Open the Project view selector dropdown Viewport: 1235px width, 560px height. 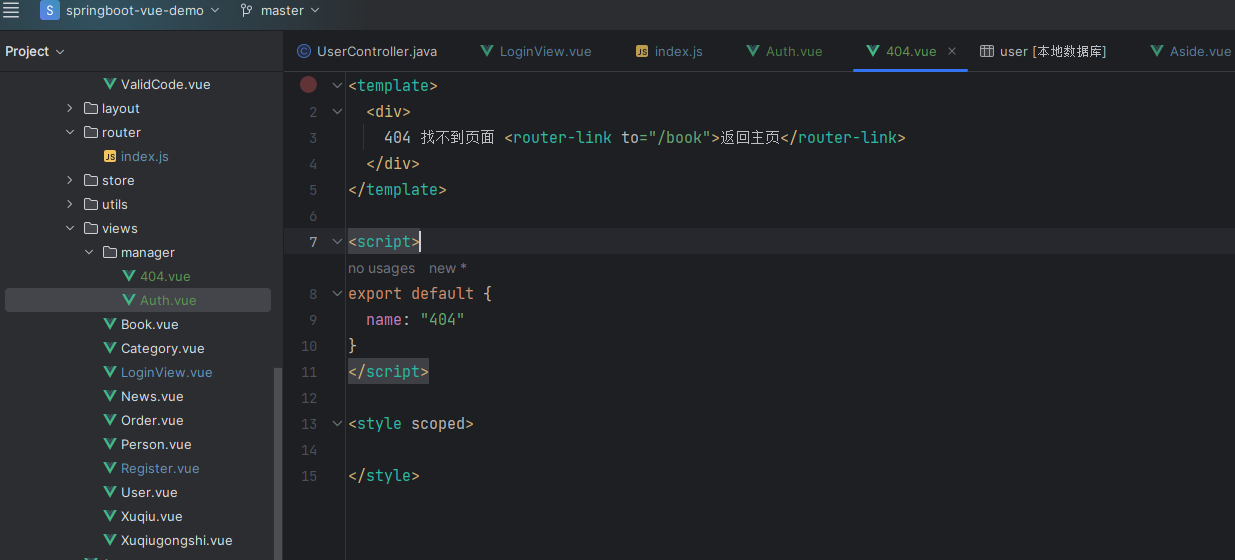tap(35, 51)
